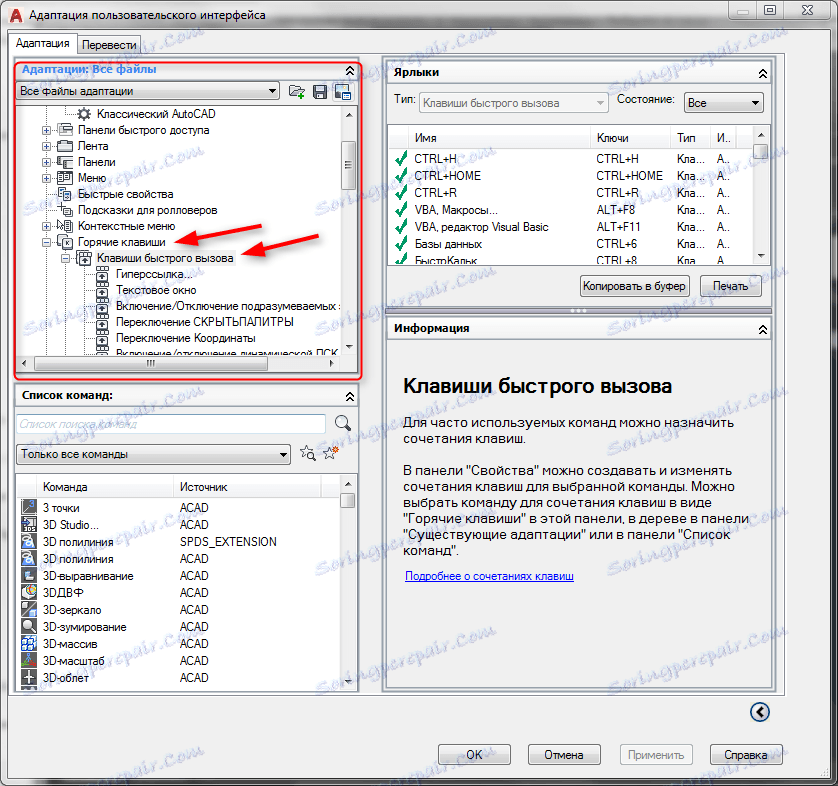Click the round collapse dialog arrow button

point(759,712)
